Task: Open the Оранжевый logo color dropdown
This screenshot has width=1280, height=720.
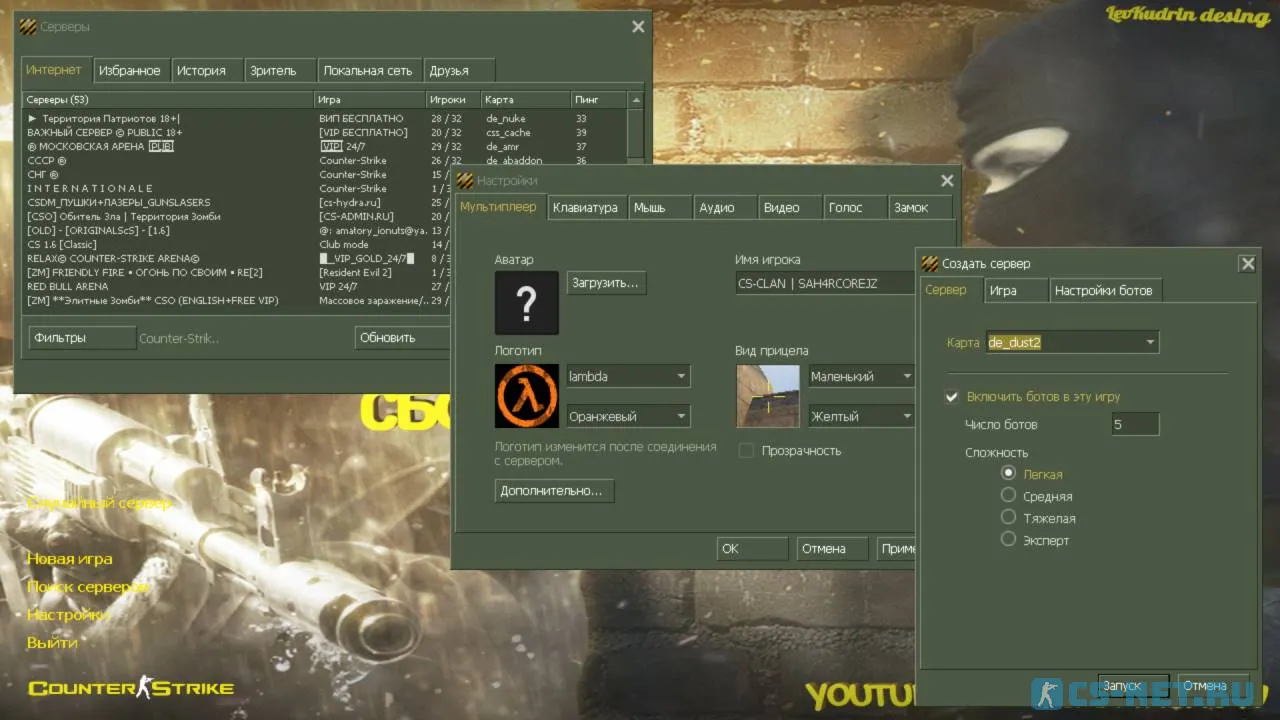Action: pyautogui.click(x=628, y=417)
